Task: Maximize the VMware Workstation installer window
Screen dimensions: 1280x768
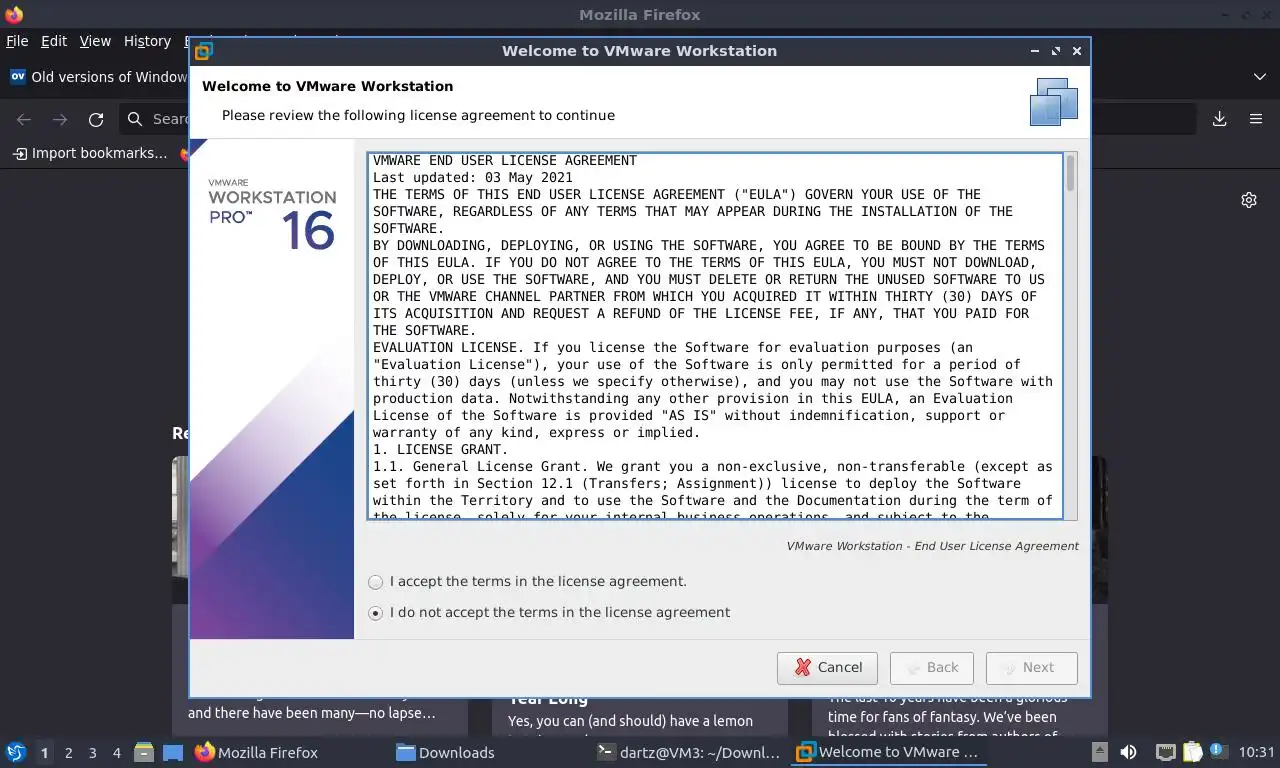Action: pos(1056,51)
